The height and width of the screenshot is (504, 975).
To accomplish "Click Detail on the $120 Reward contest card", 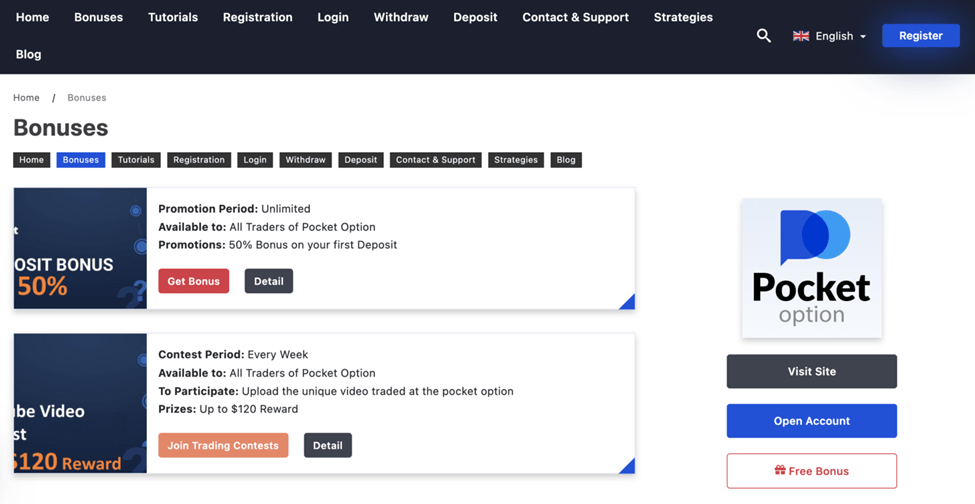I will (x=328, y=445).
